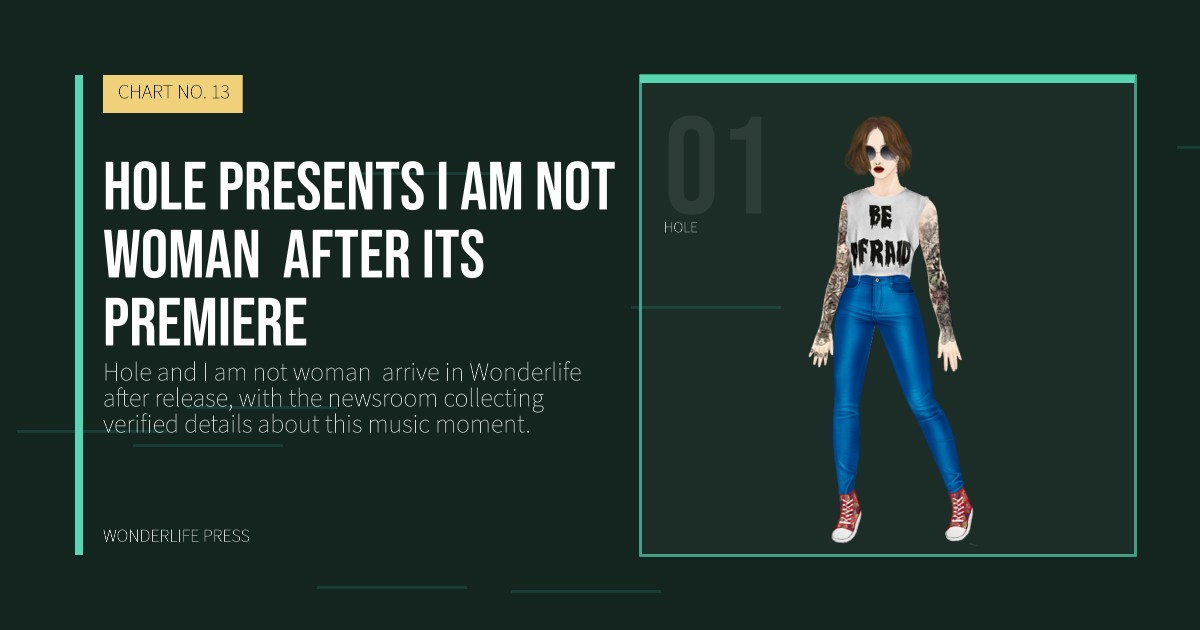Click the headline "Hole presents I am not woman after its premiere"
Screen dimensions: 1200x630
tap(359, 253)
